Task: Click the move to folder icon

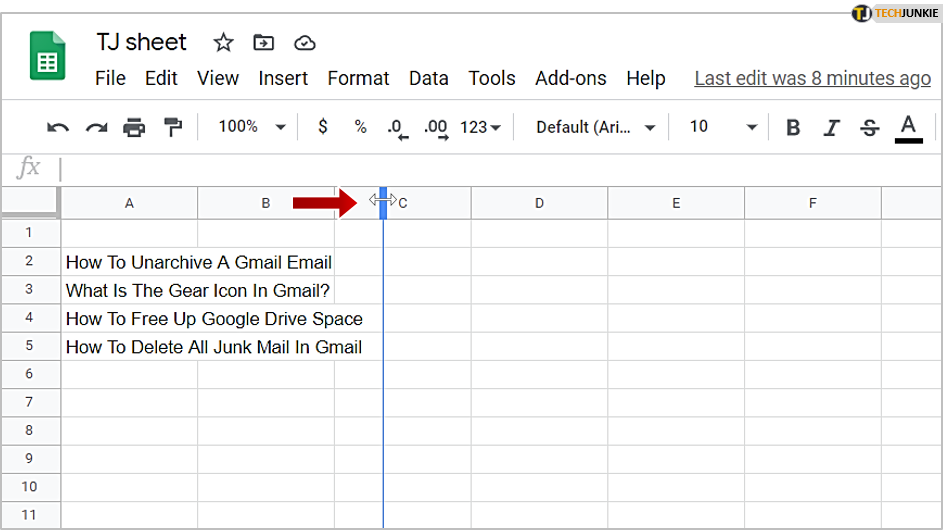Action: [x=264, y=43]
